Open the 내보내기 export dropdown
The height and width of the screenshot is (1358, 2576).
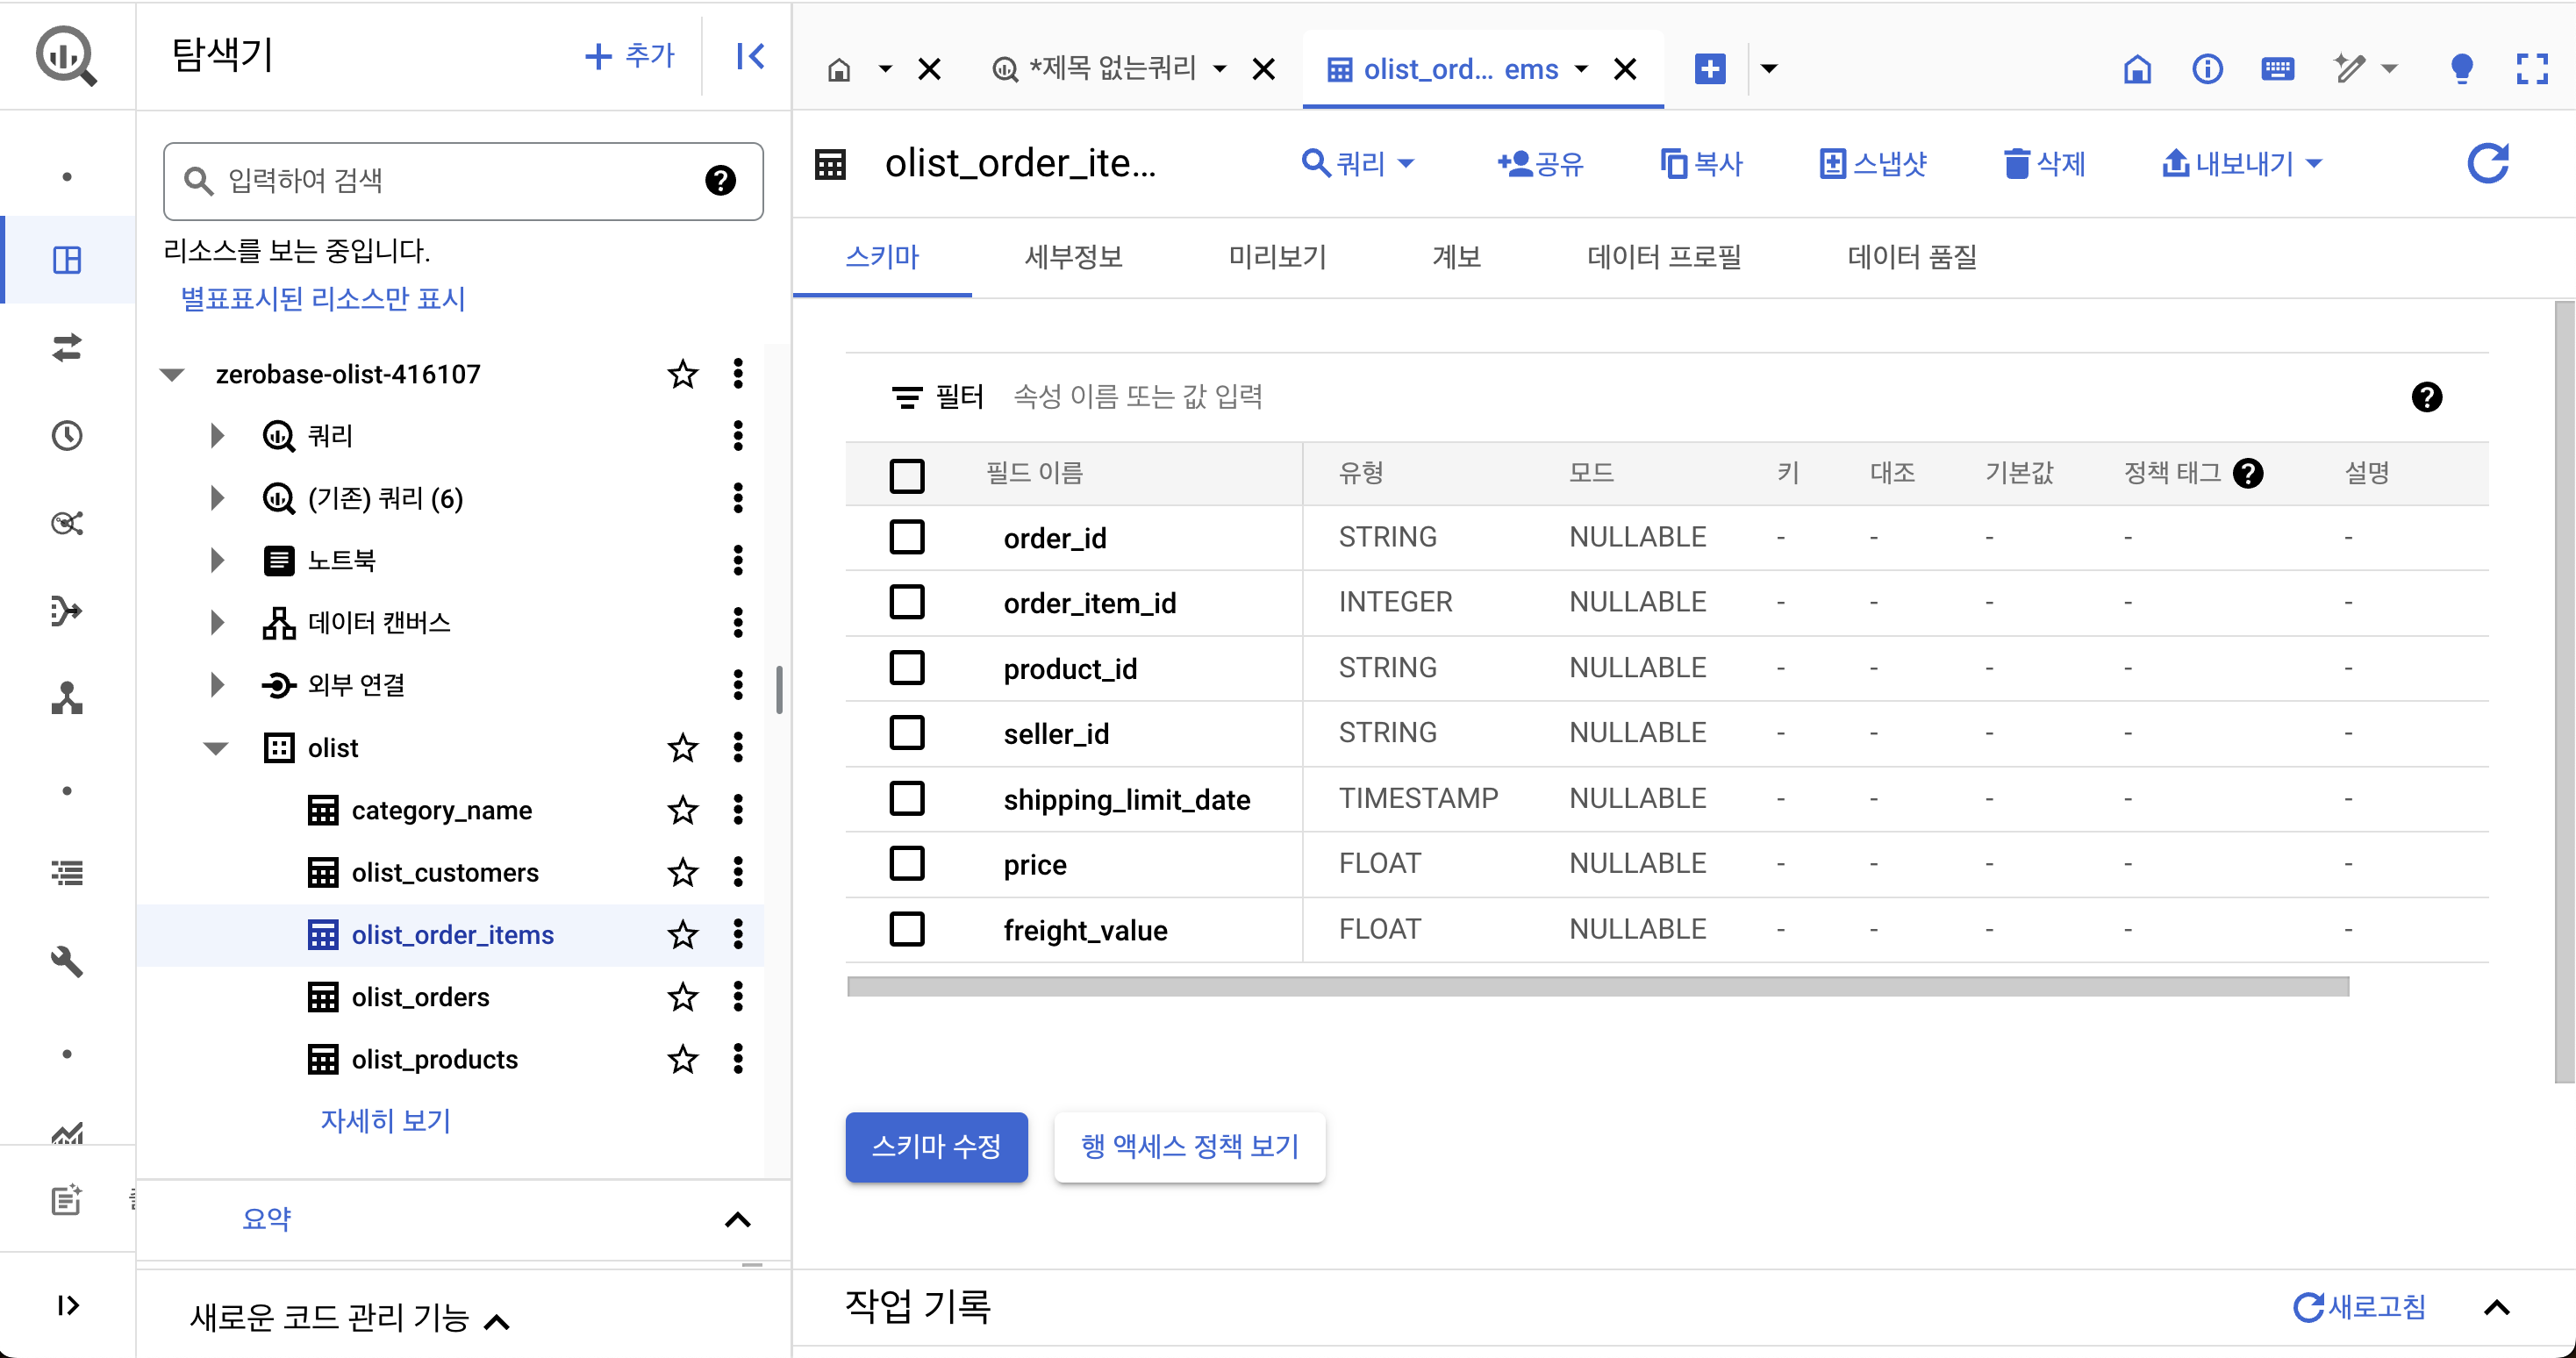[x=2241, y=163]
